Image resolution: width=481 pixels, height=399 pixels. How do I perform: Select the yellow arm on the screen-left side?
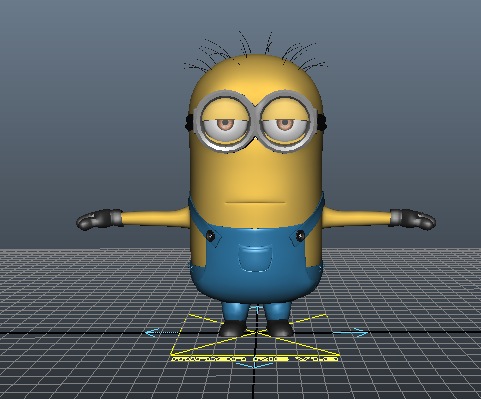tap(155, 217)
